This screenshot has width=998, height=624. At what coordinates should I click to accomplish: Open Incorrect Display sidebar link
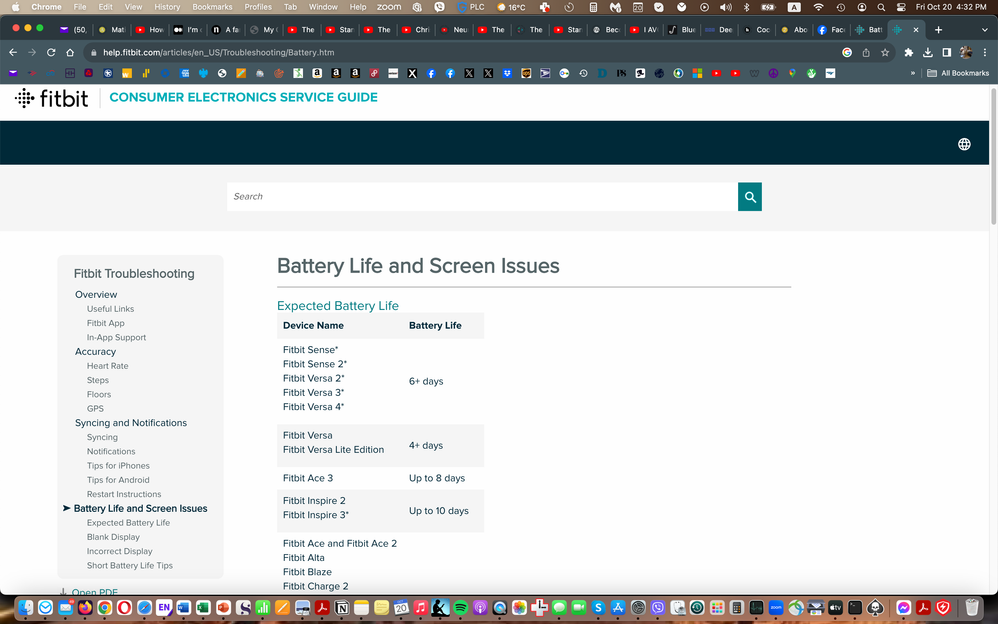click(119, 551)
